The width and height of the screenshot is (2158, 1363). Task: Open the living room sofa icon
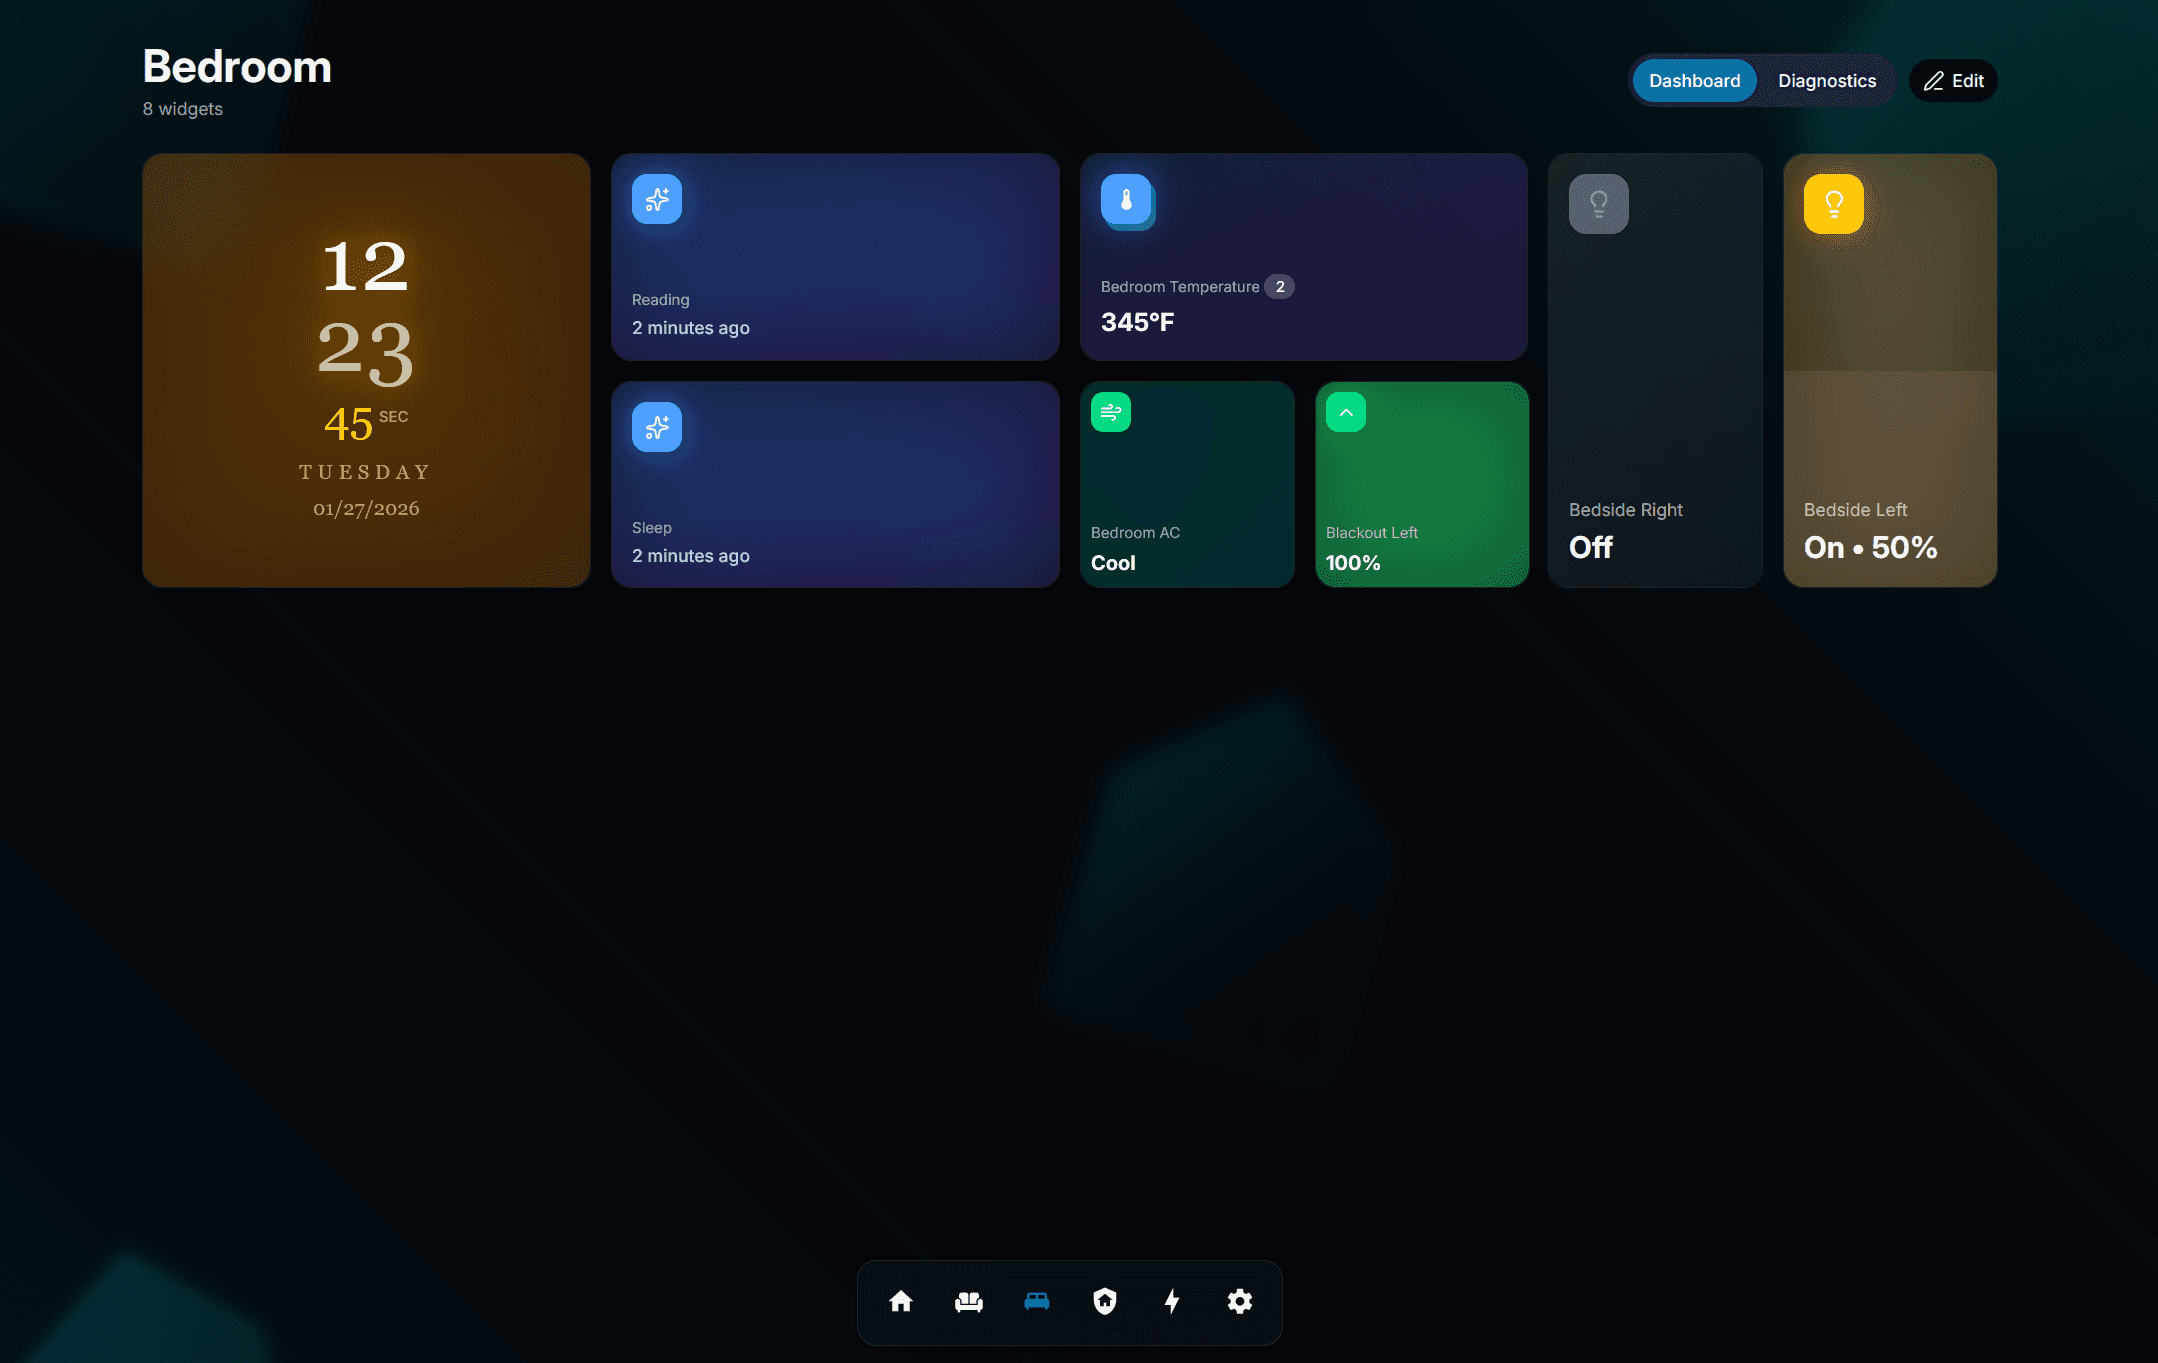pyautogui.click(x=968, y=1301)
